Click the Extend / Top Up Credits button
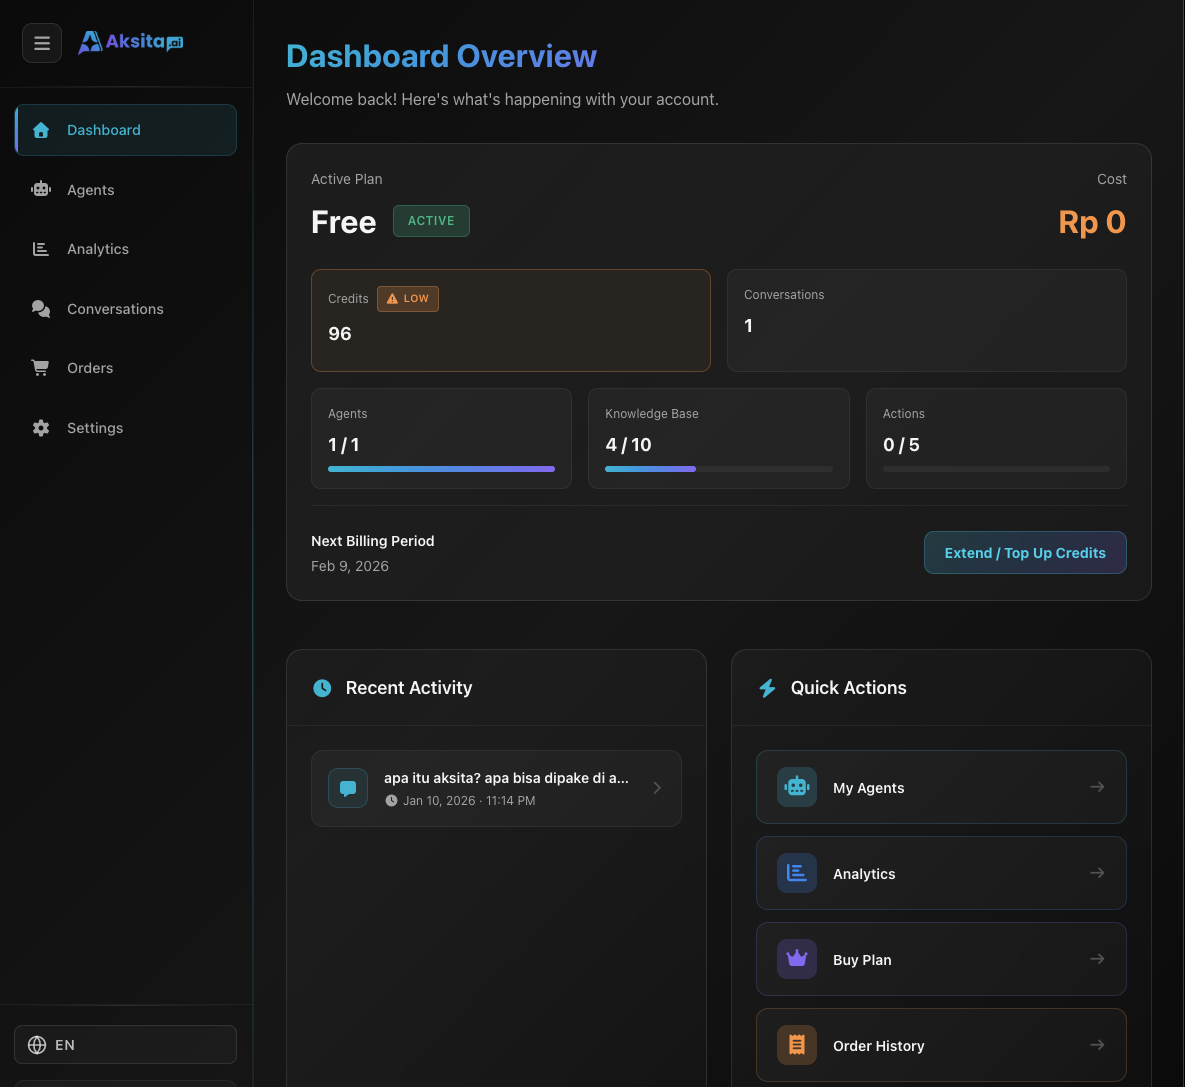This screenshot has height=1087, width=1185. point(1024,553)
